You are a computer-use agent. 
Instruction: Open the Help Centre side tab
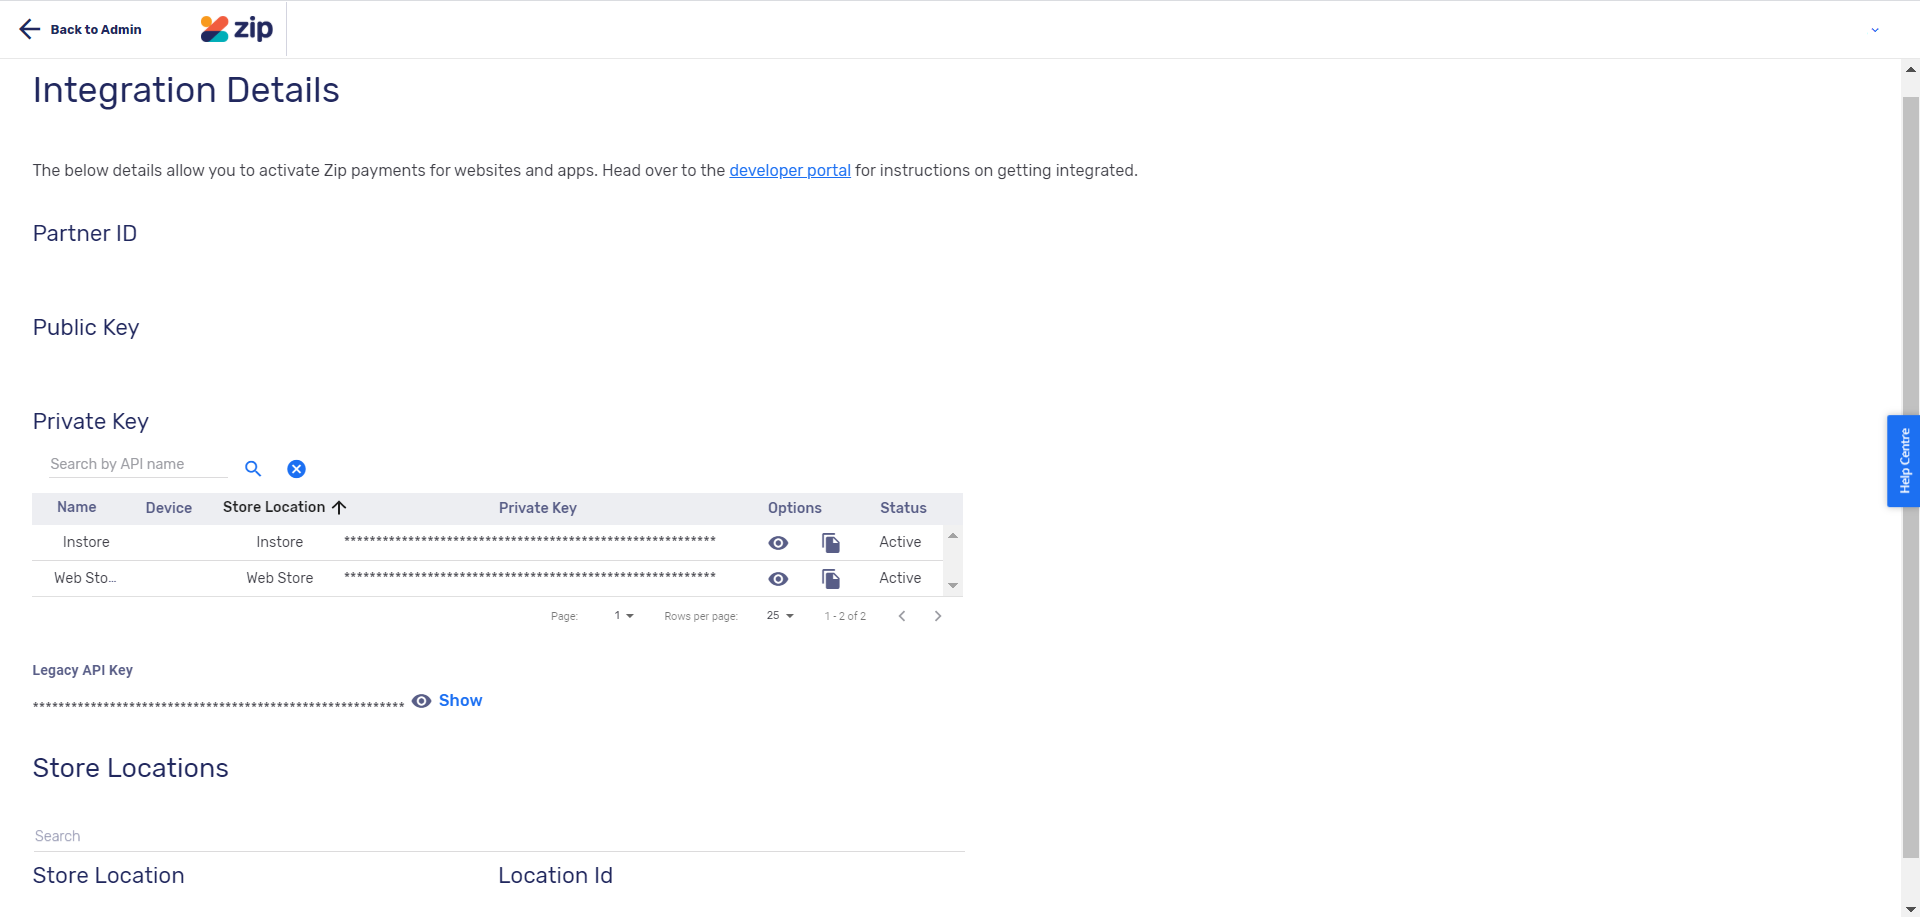coord(1903,461)
